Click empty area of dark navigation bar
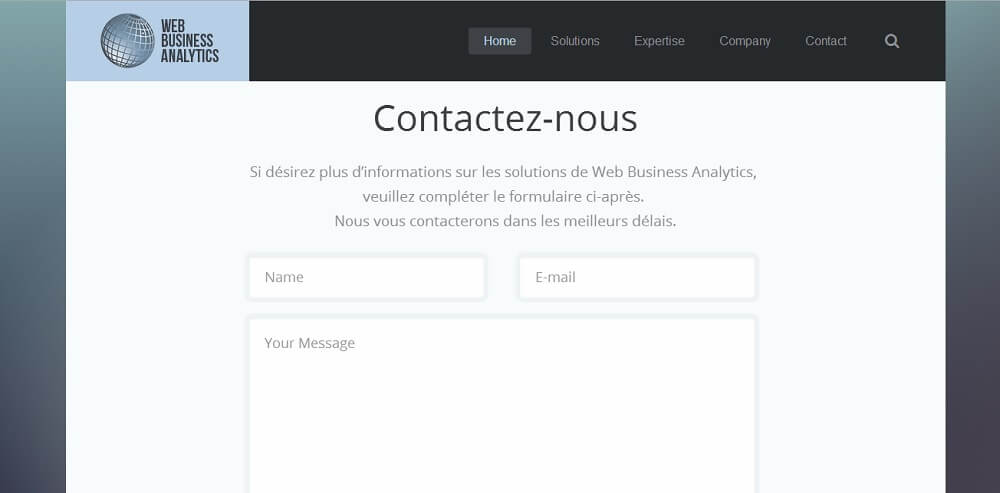The width and height of the screenshot is (1000, 493). (357, 41)
